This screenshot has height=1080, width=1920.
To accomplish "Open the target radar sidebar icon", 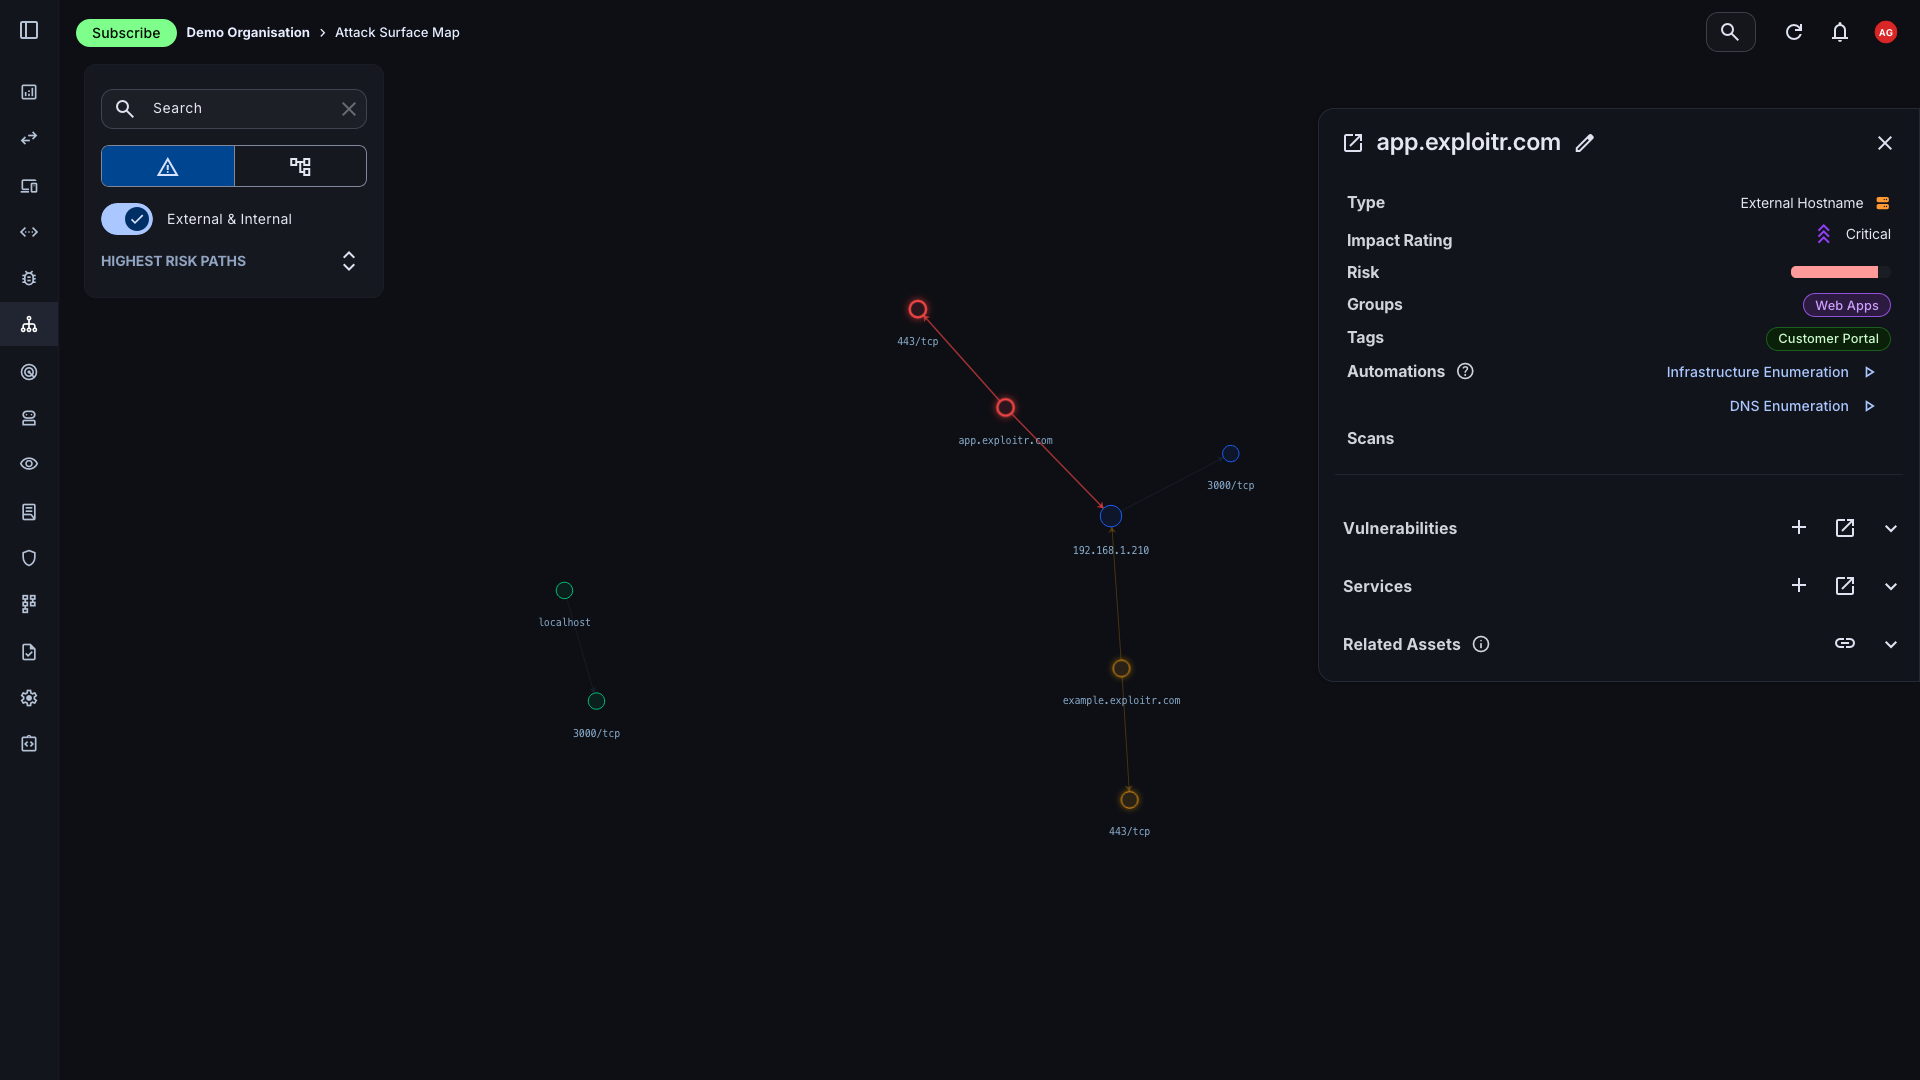I will (29, 372).
